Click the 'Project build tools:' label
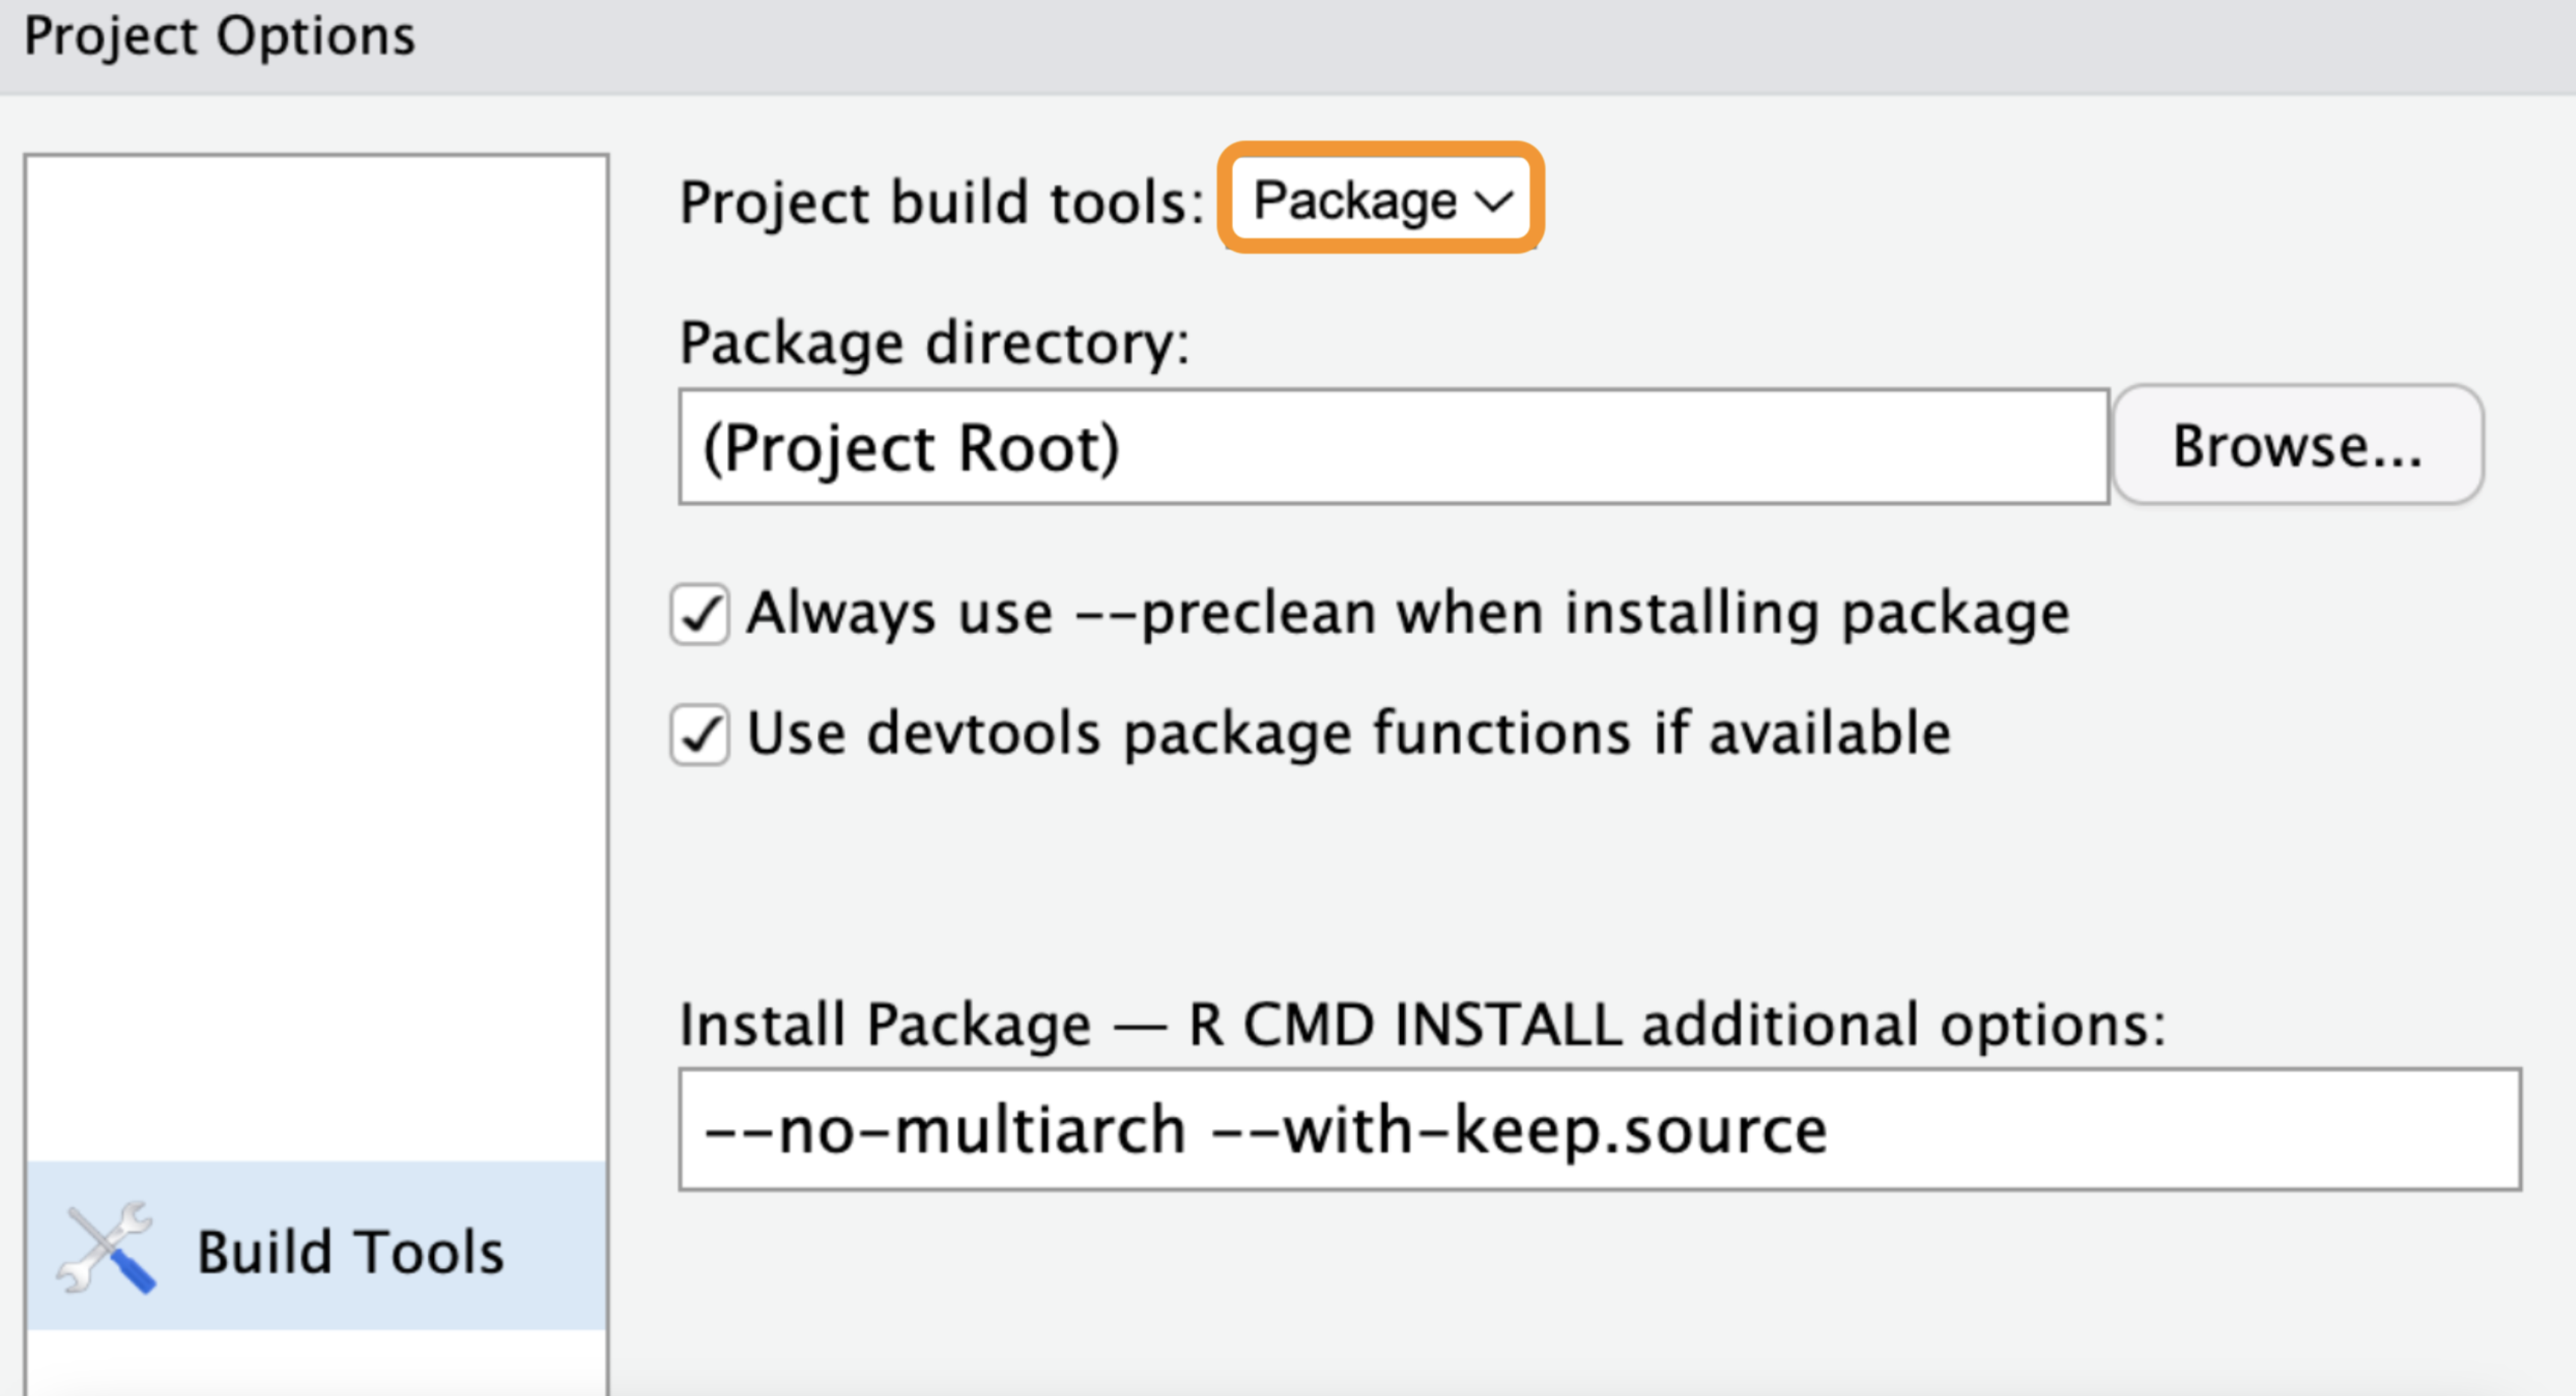Viewport: 2576px width, 1396px height. tap(940, 202)
